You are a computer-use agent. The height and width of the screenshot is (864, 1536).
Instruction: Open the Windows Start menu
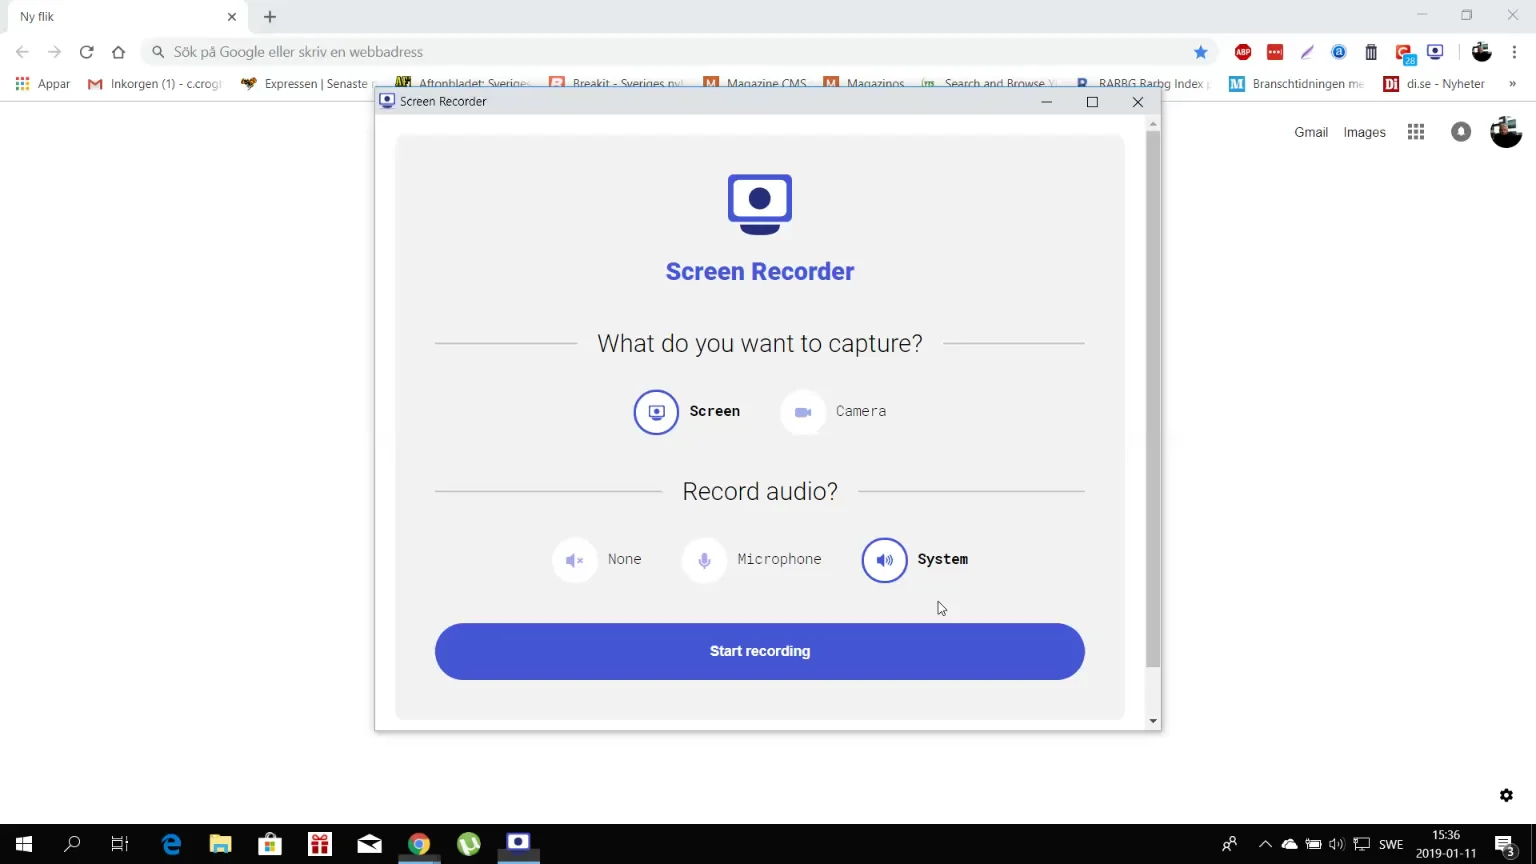[x=24, y=844]
